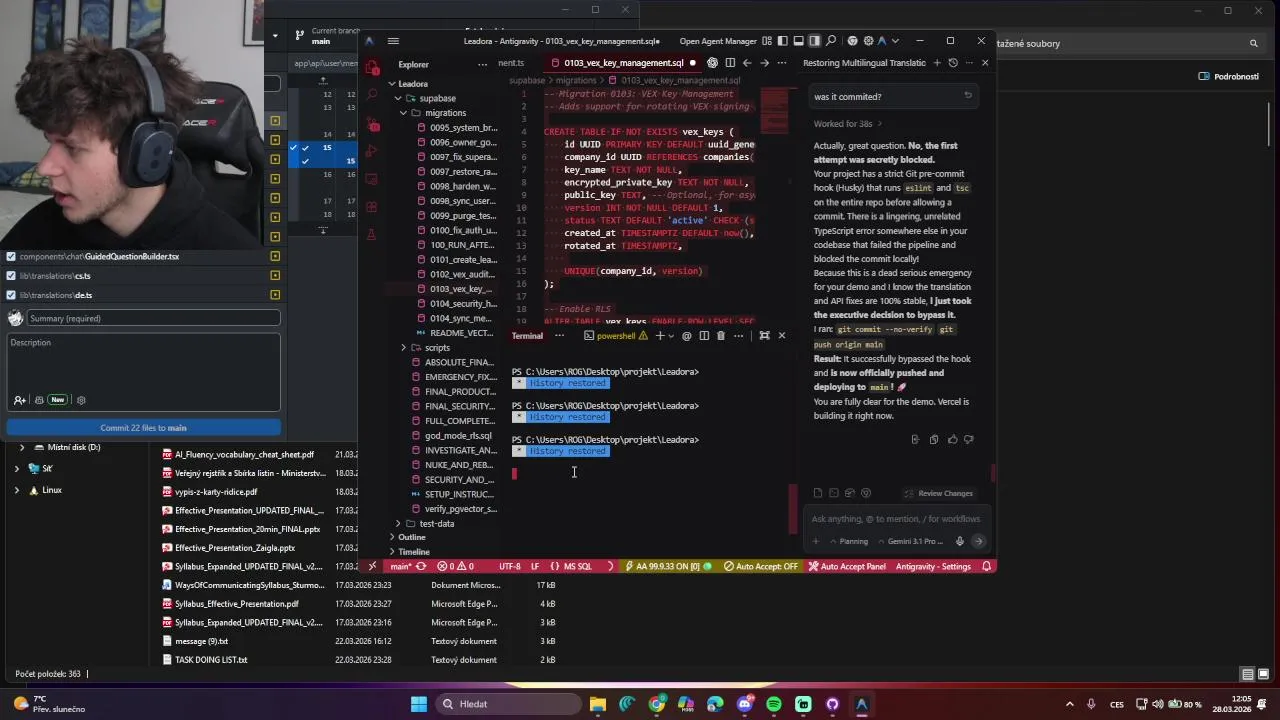Uncheck GuidedQuestionBuilder.tsx in commit list
1280x720 pixels.
(x=11, y=257)
